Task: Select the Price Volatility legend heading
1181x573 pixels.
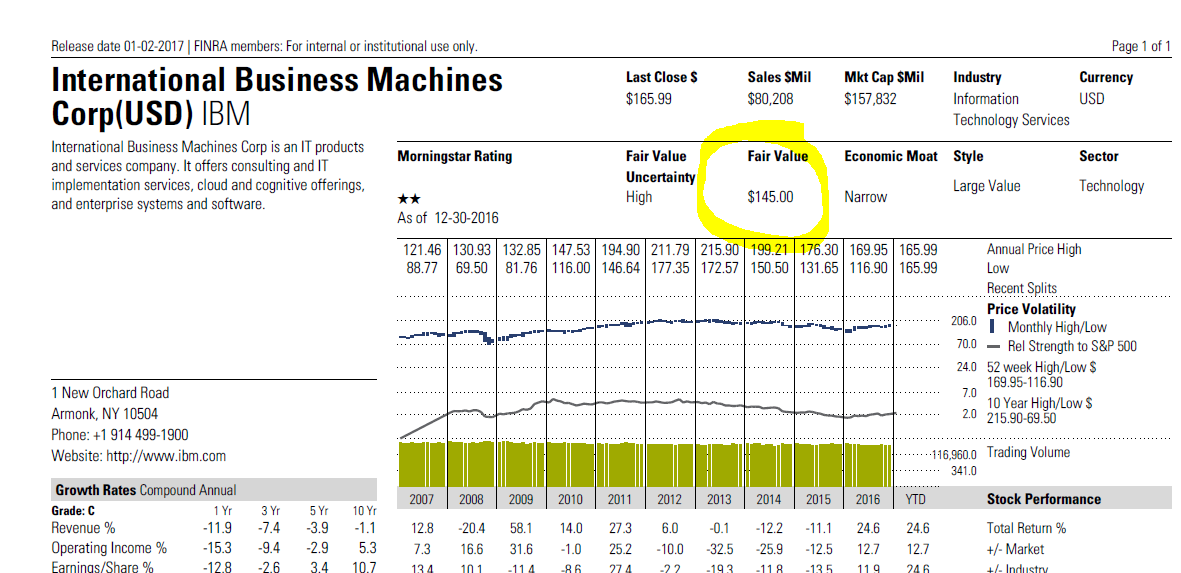Action: [1031, 309]
